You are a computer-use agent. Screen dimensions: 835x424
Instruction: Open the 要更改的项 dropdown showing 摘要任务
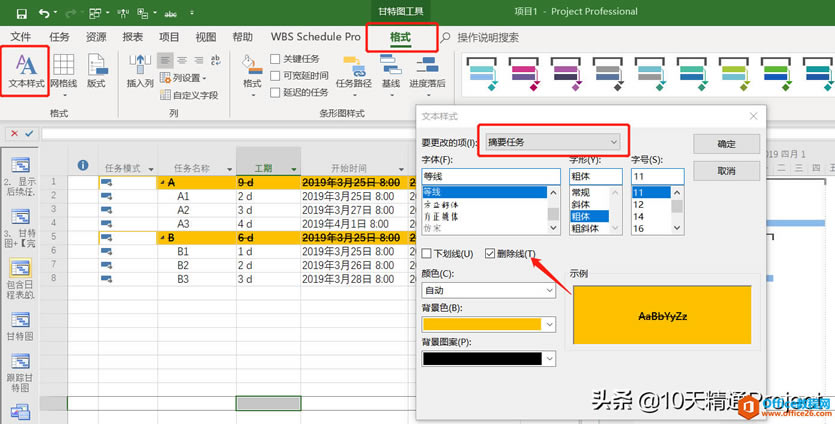[552, 143]
